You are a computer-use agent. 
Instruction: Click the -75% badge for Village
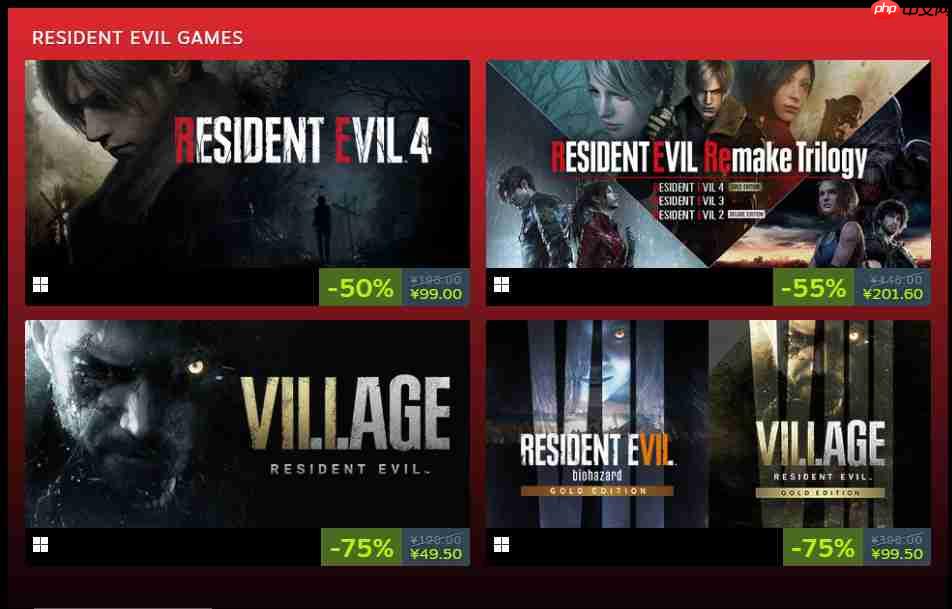coord(361,547)
